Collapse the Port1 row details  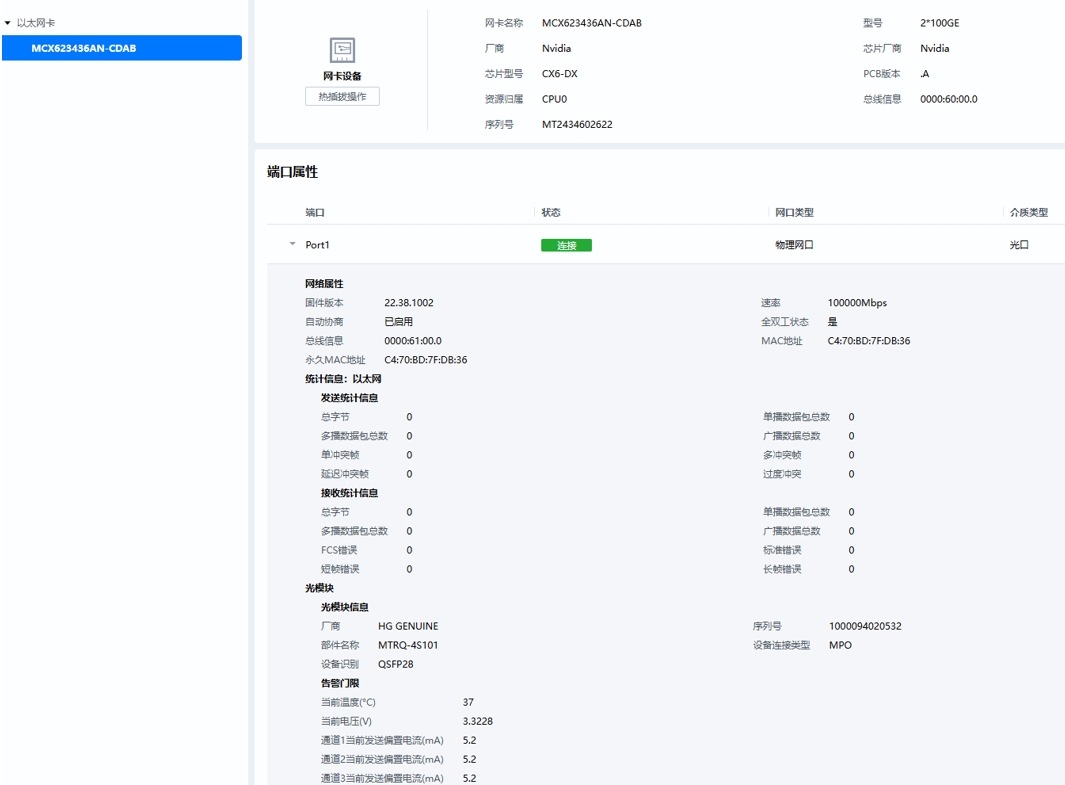point(292,244)
